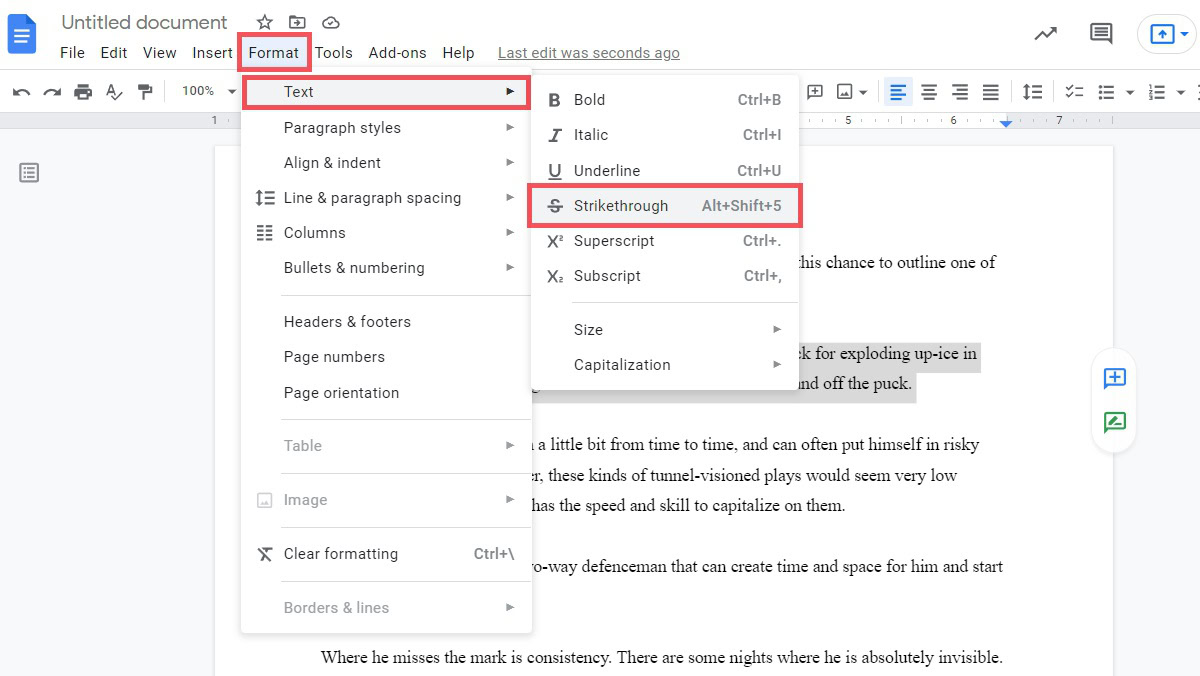Open the Capitalization submenu
1200x676 pixels.
coord(622,364)
